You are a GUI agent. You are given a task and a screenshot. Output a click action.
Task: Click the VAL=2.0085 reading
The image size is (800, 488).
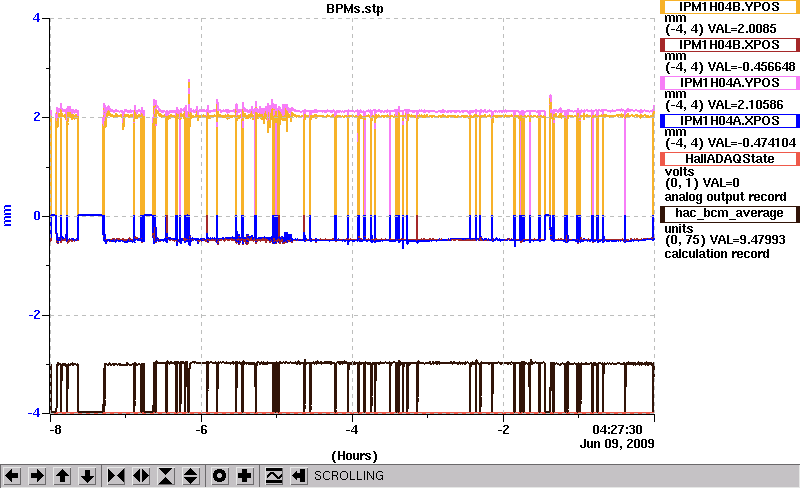(742, 29)
